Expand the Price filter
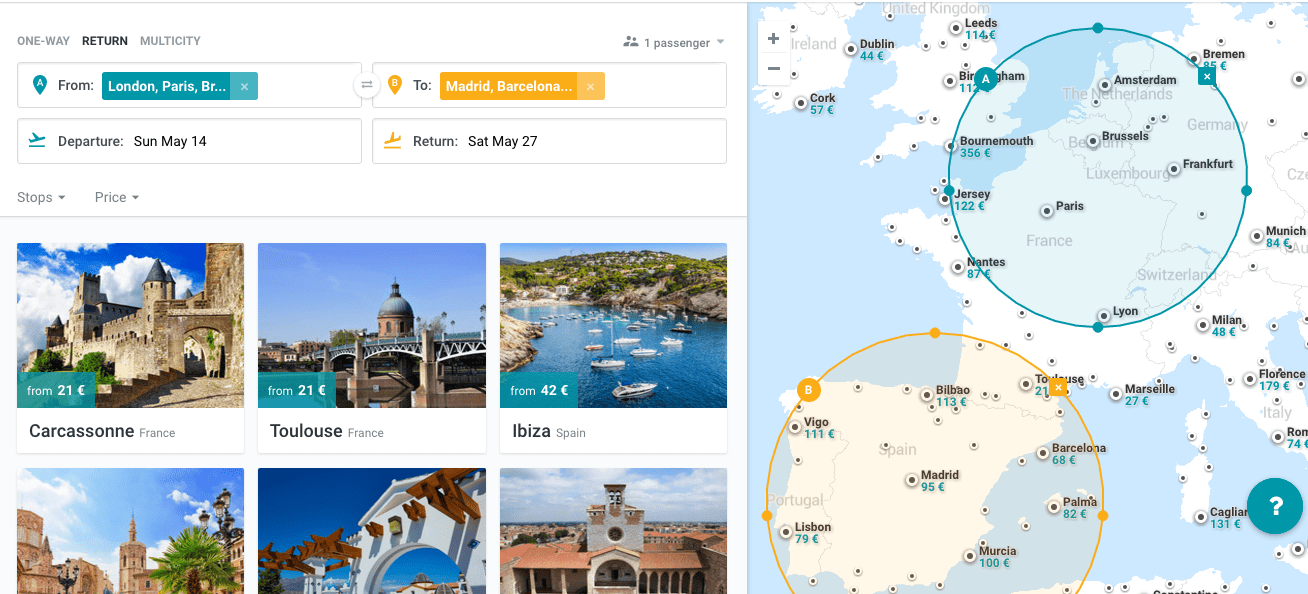 tap(116, 197)
